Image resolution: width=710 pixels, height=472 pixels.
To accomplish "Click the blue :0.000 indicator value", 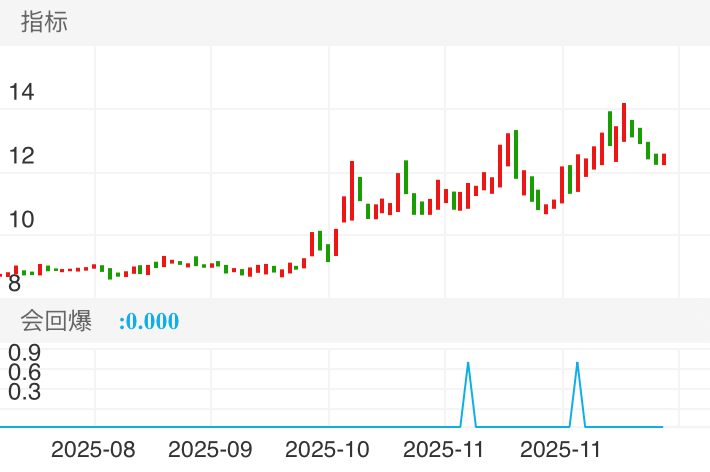I will click(149, 322).
